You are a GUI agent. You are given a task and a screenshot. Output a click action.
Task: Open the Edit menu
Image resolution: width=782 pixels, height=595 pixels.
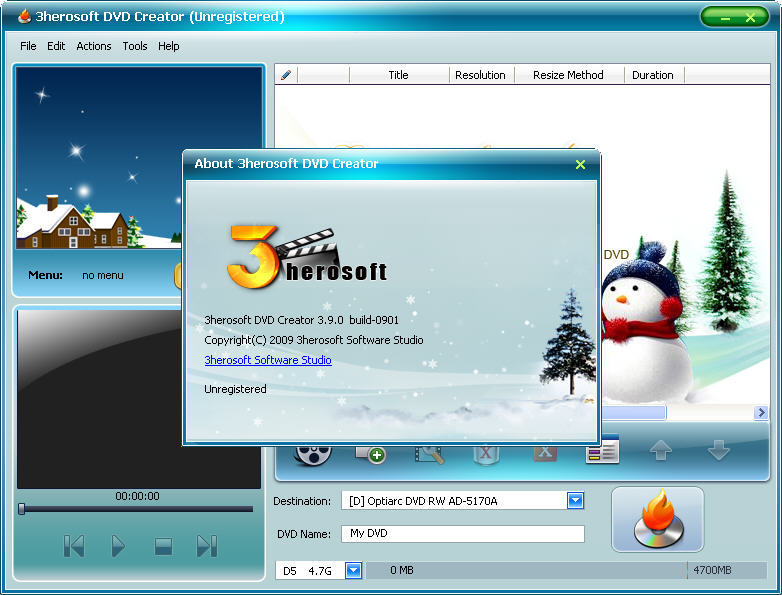pyautogui.click(x=56, y=46)
